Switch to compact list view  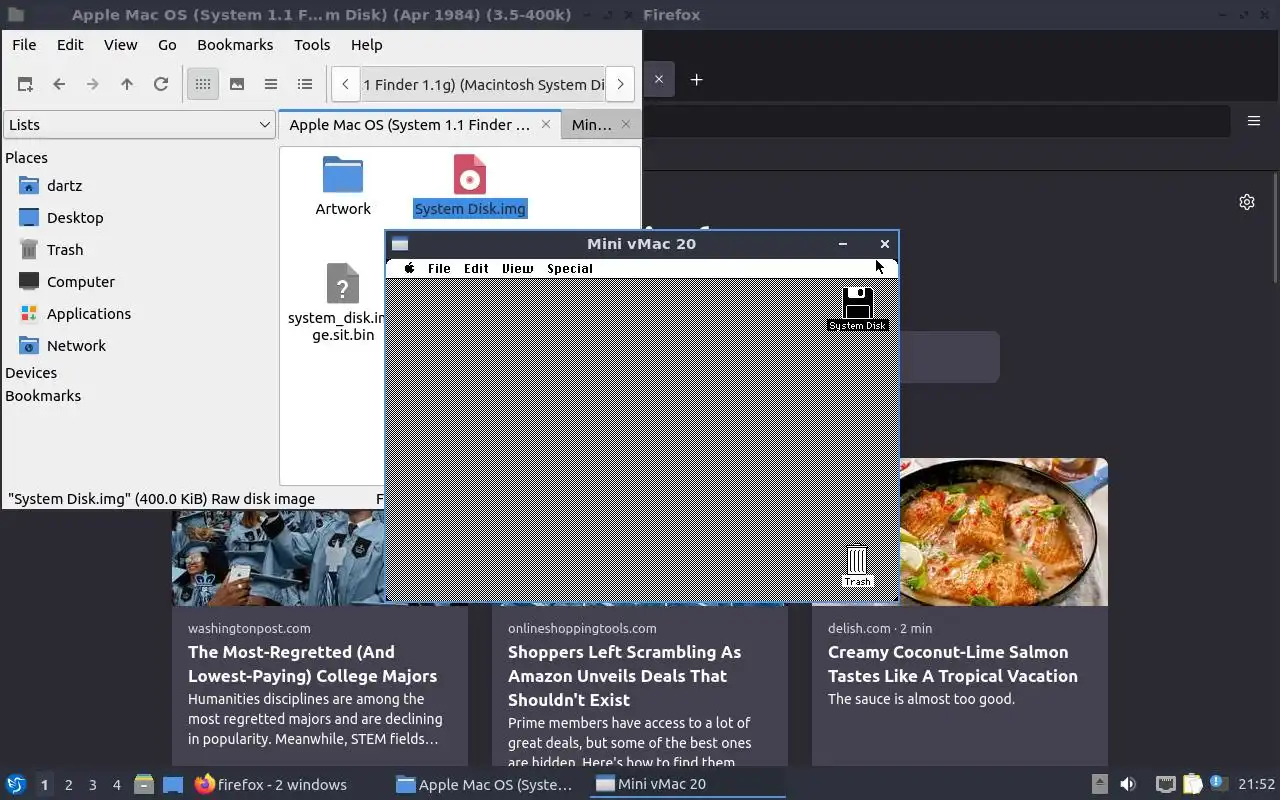tap(271, 84)
